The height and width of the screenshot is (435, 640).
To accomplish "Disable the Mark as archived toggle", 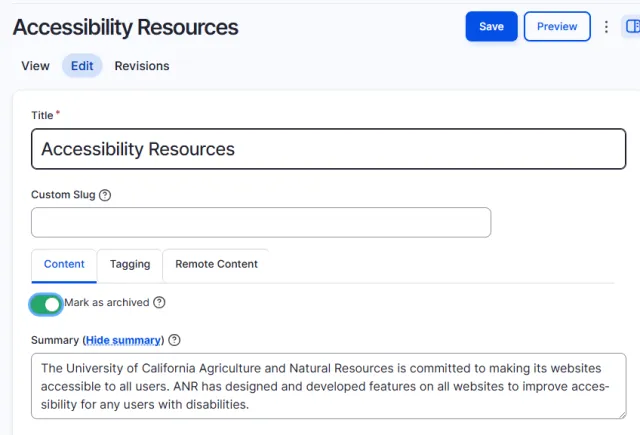I will click(x=46, y=304).
